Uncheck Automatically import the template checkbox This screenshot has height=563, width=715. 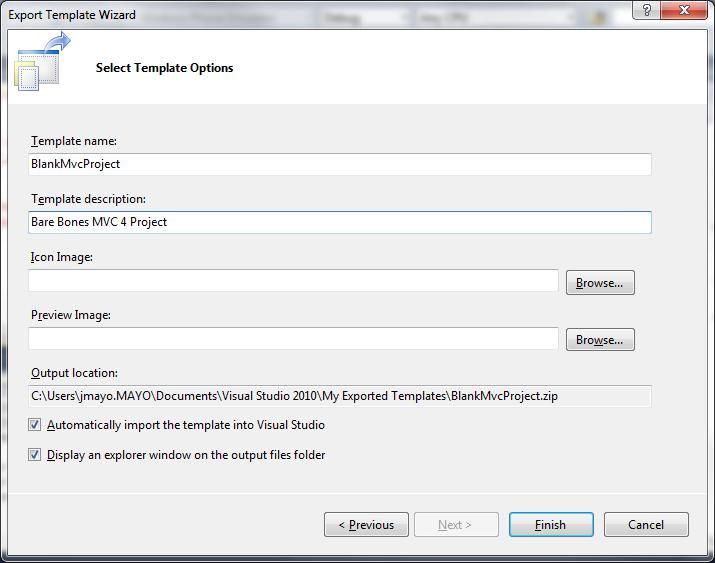point(36,425)
